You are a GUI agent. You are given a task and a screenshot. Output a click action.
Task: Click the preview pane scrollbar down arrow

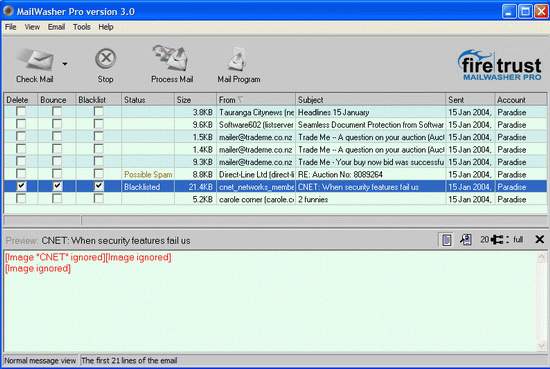pos(541,346)
